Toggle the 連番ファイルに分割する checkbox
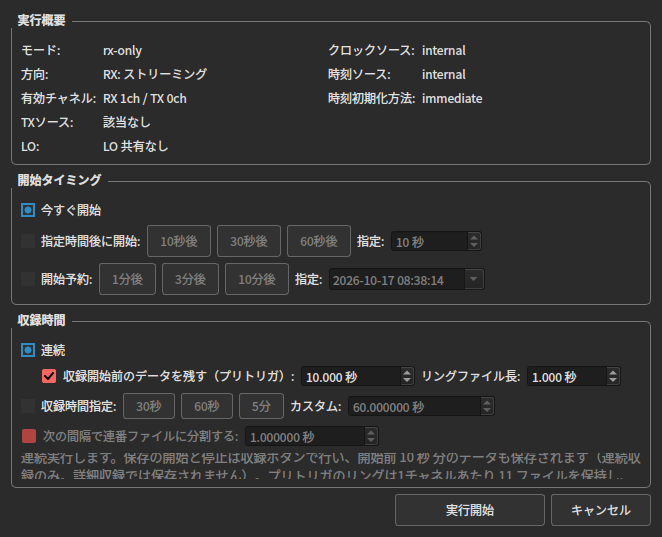Viewport: 662px width, 537px height. (29, 436)
